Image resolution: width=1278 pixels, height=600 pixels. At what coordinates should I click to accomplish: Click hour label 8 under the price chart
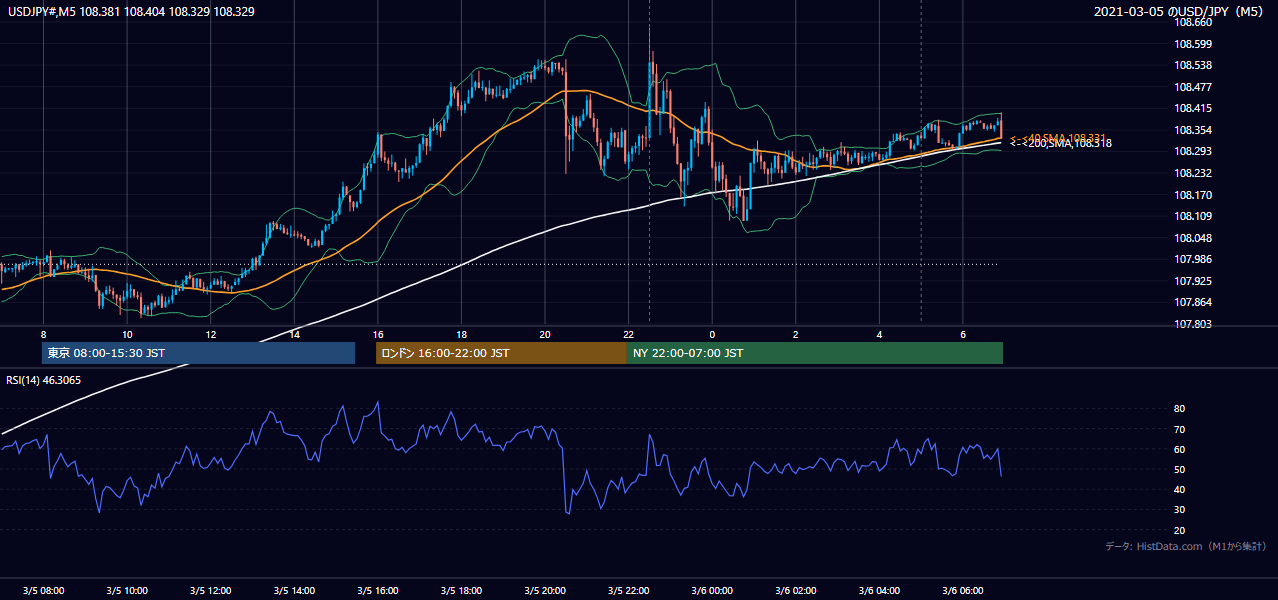[43, 334]
